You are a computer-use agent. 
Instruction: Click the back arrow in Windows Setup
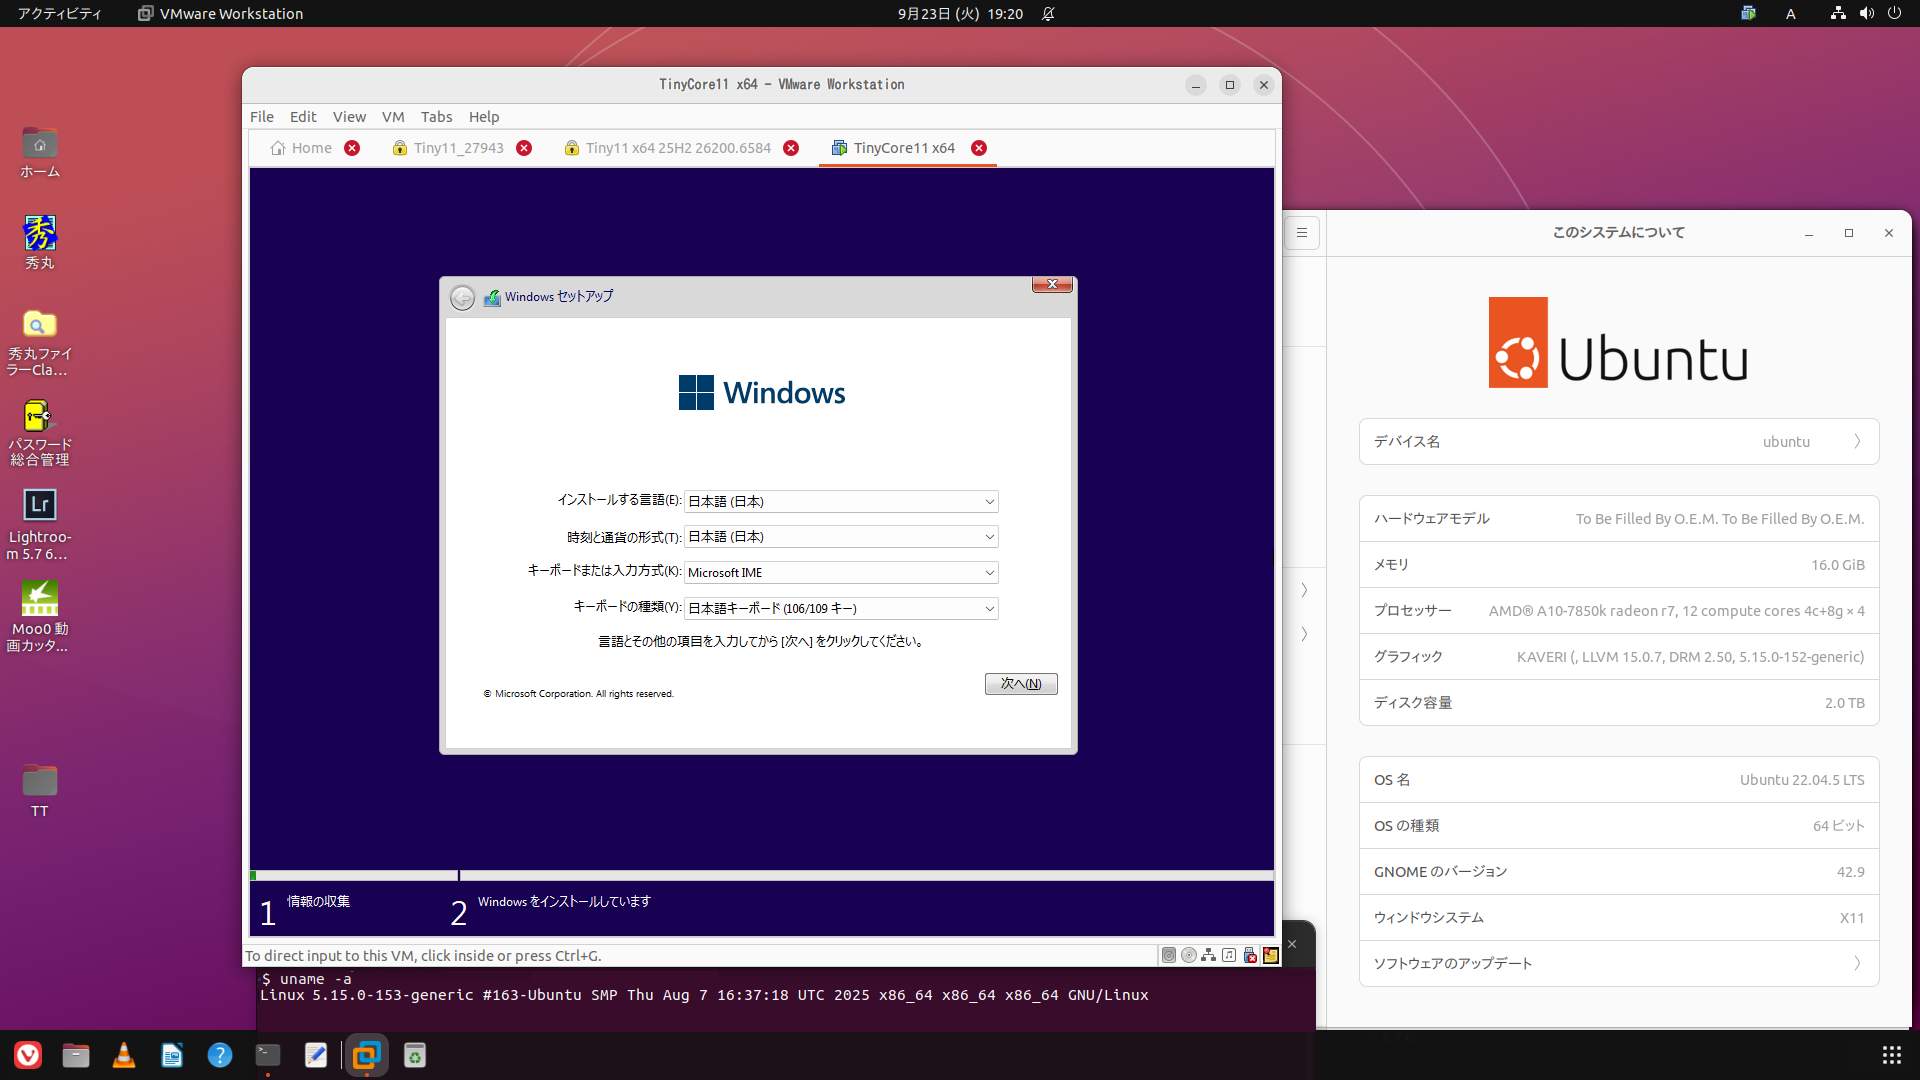pyautogui.click(x=462, y=298)
